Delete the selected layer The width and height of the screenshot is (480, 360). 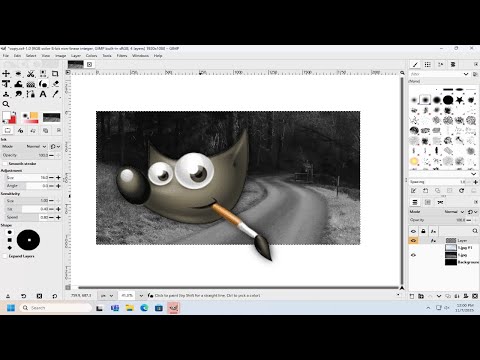click(x=475, y=296)
